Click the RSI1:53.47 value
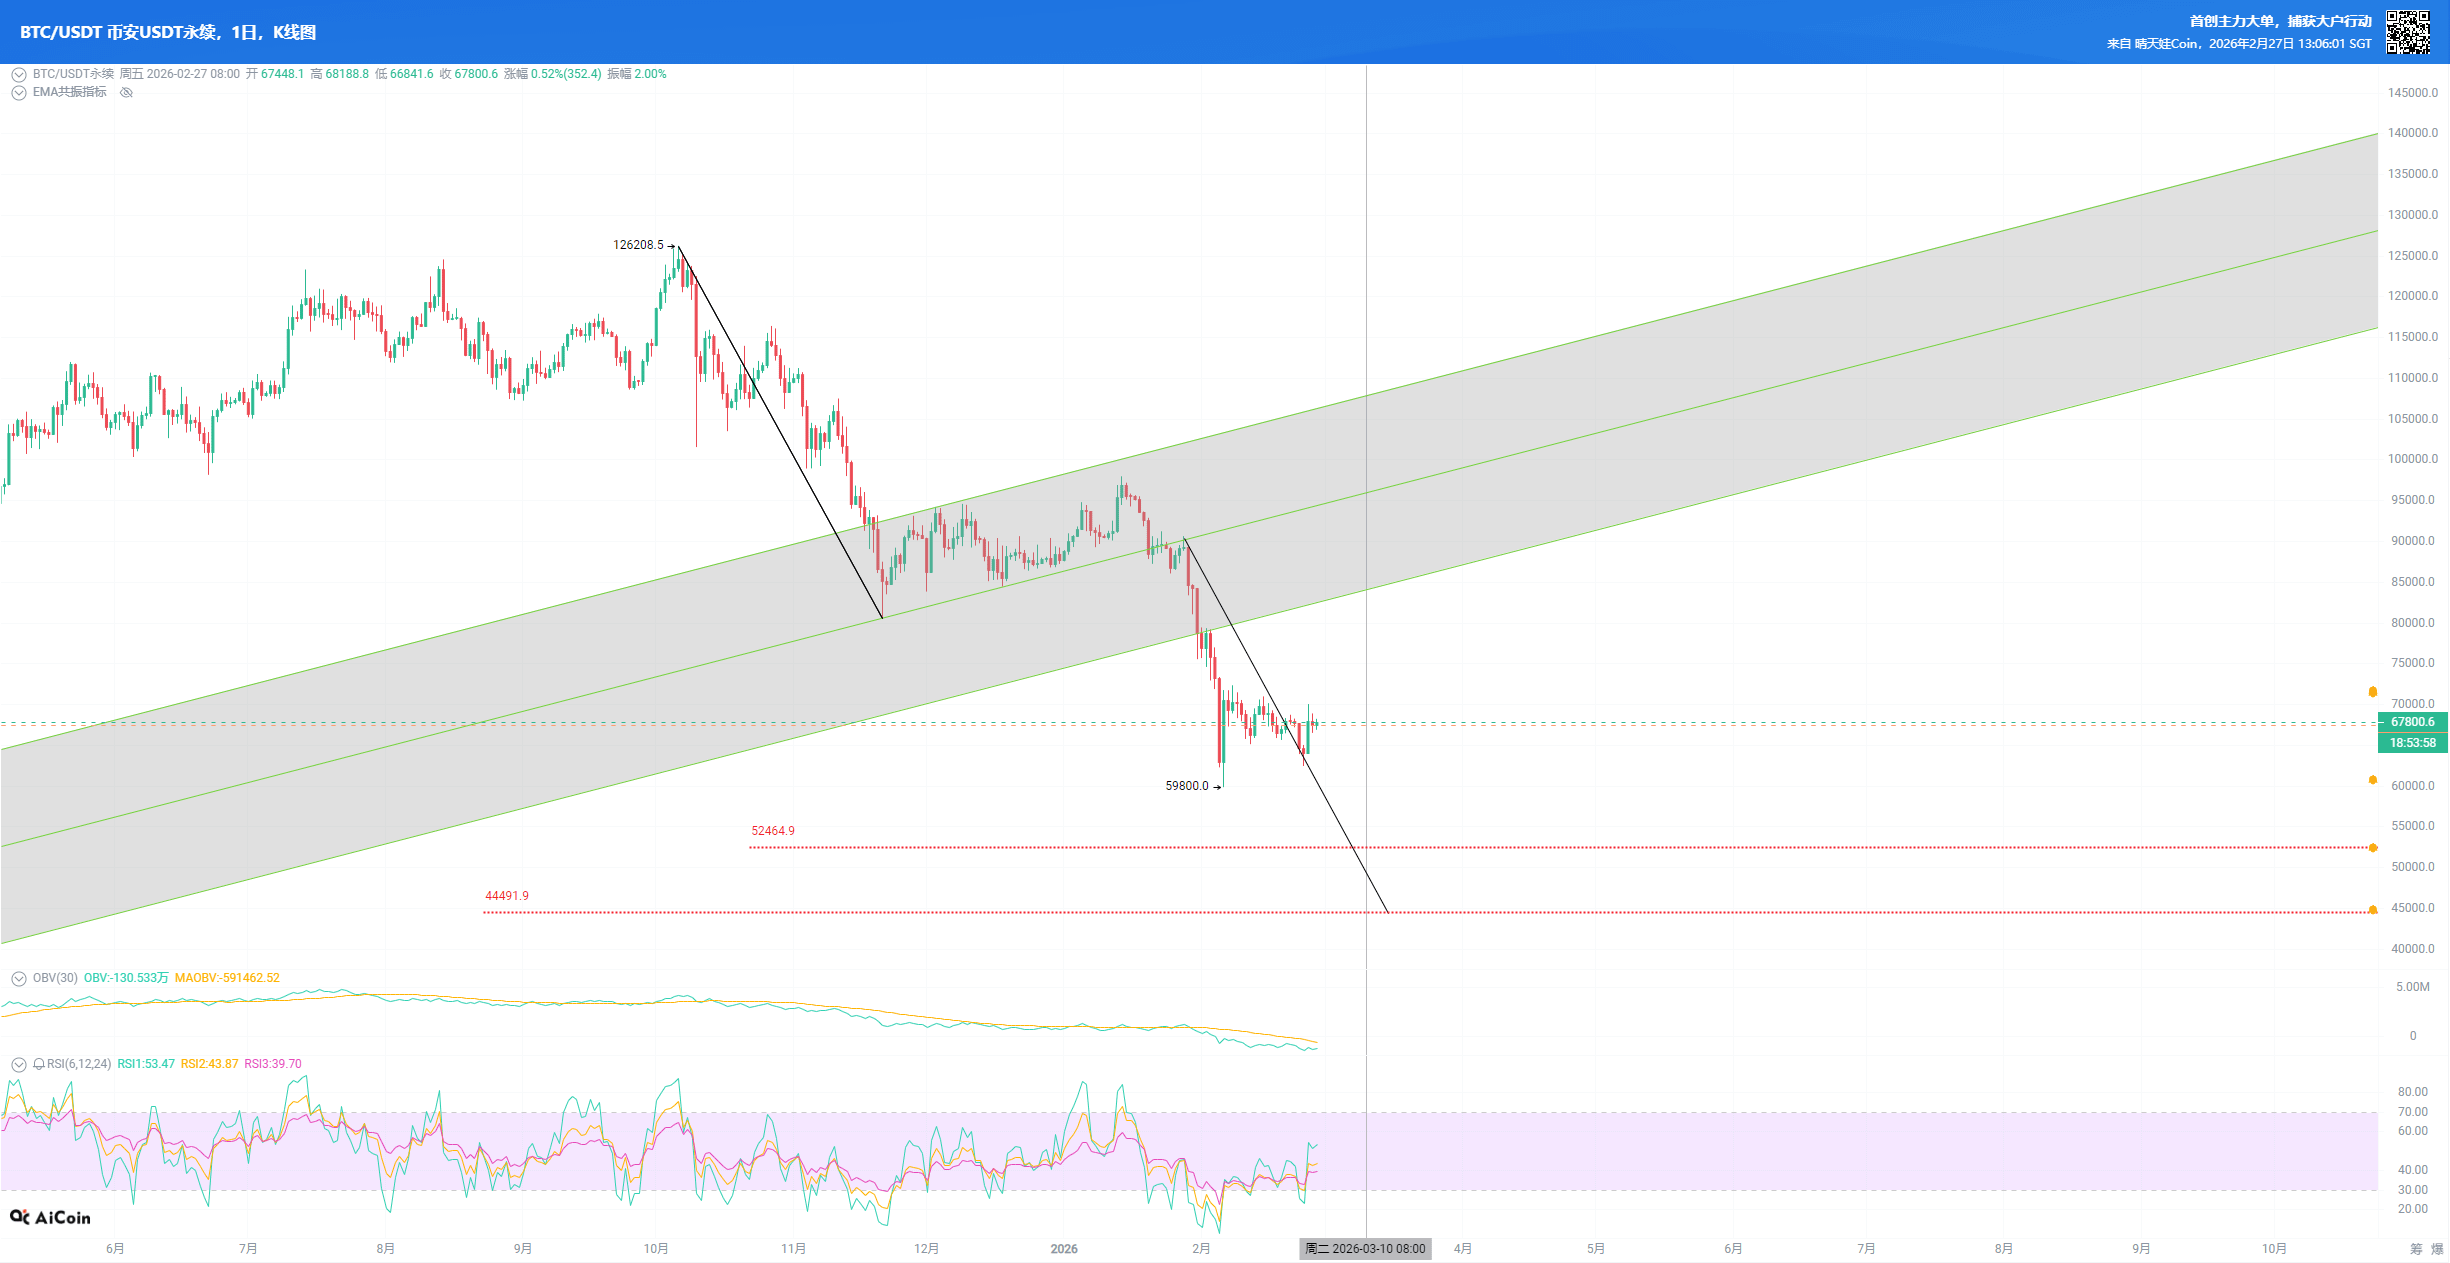This screenshot has width=2450, height=1263. 146,1064
